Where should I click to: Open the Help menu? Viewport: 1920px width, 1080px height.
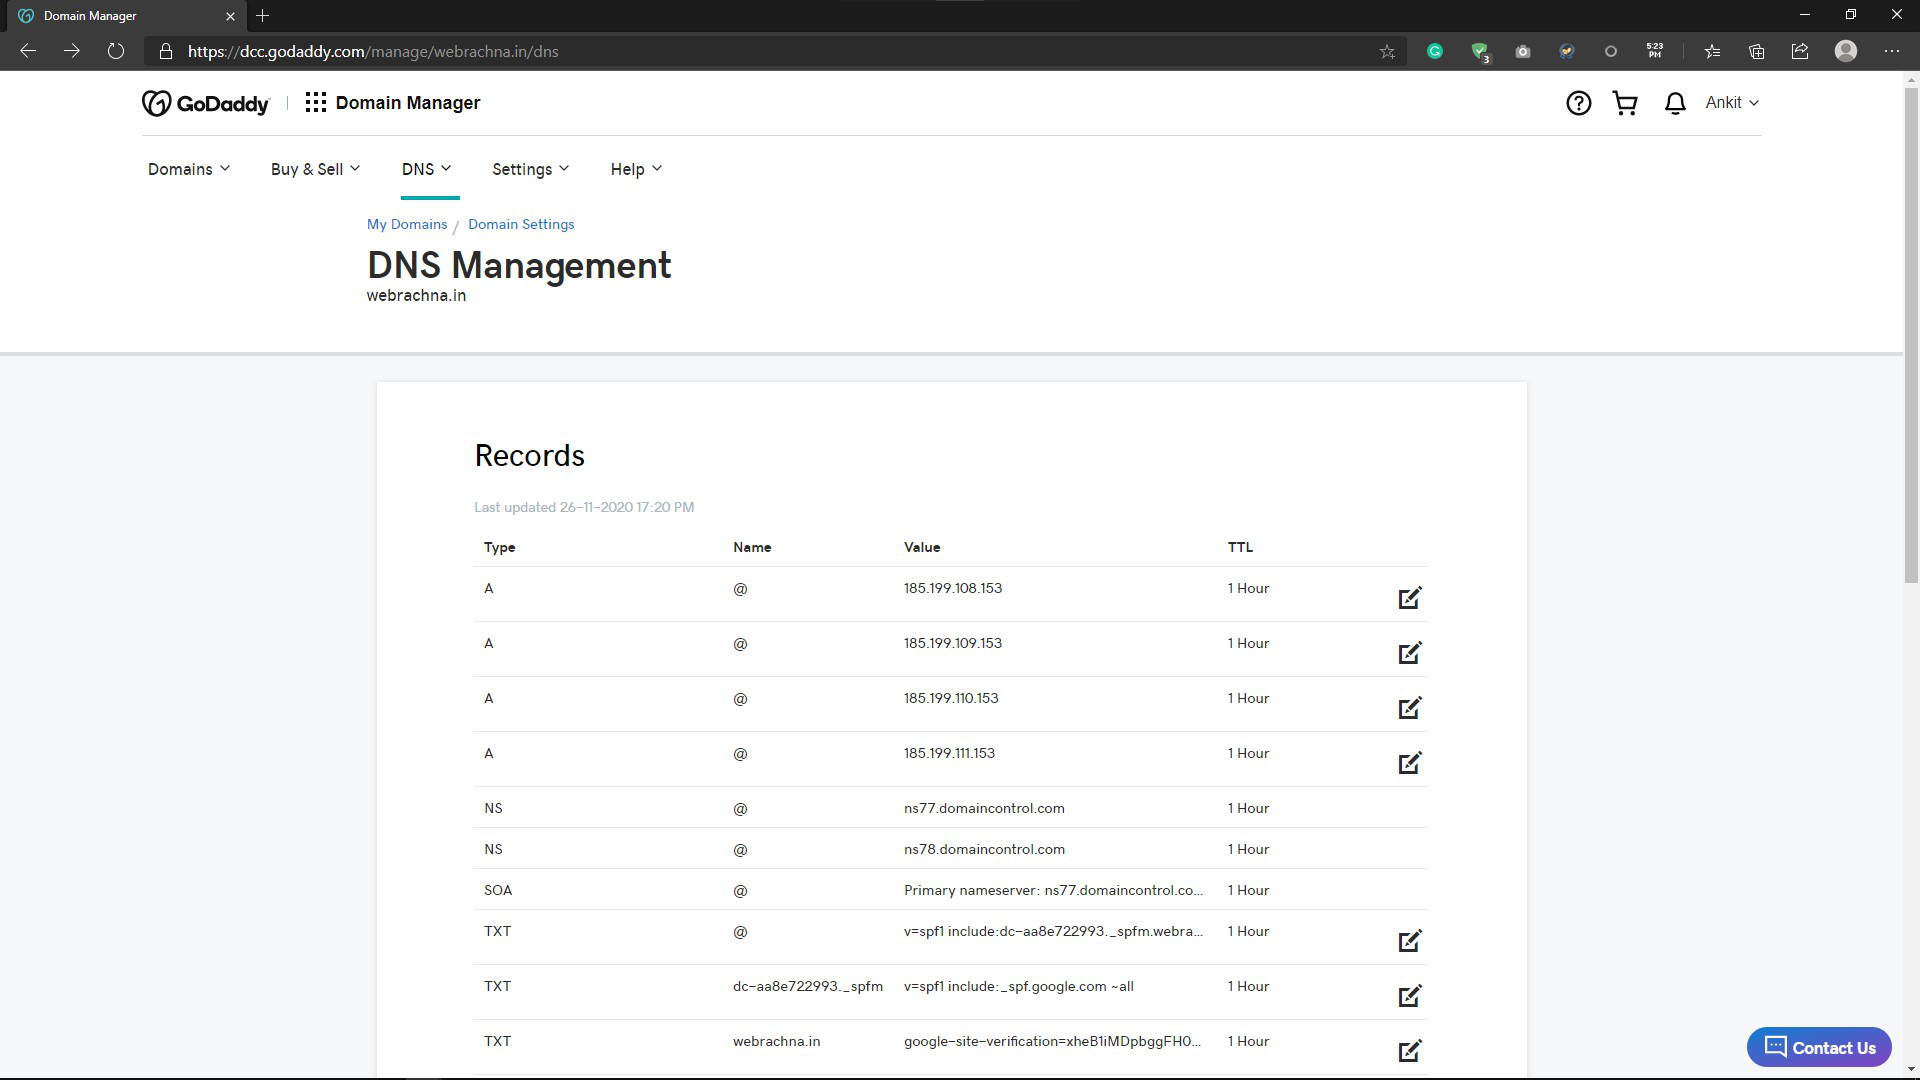pyautogui.click(x=636, y=169)
